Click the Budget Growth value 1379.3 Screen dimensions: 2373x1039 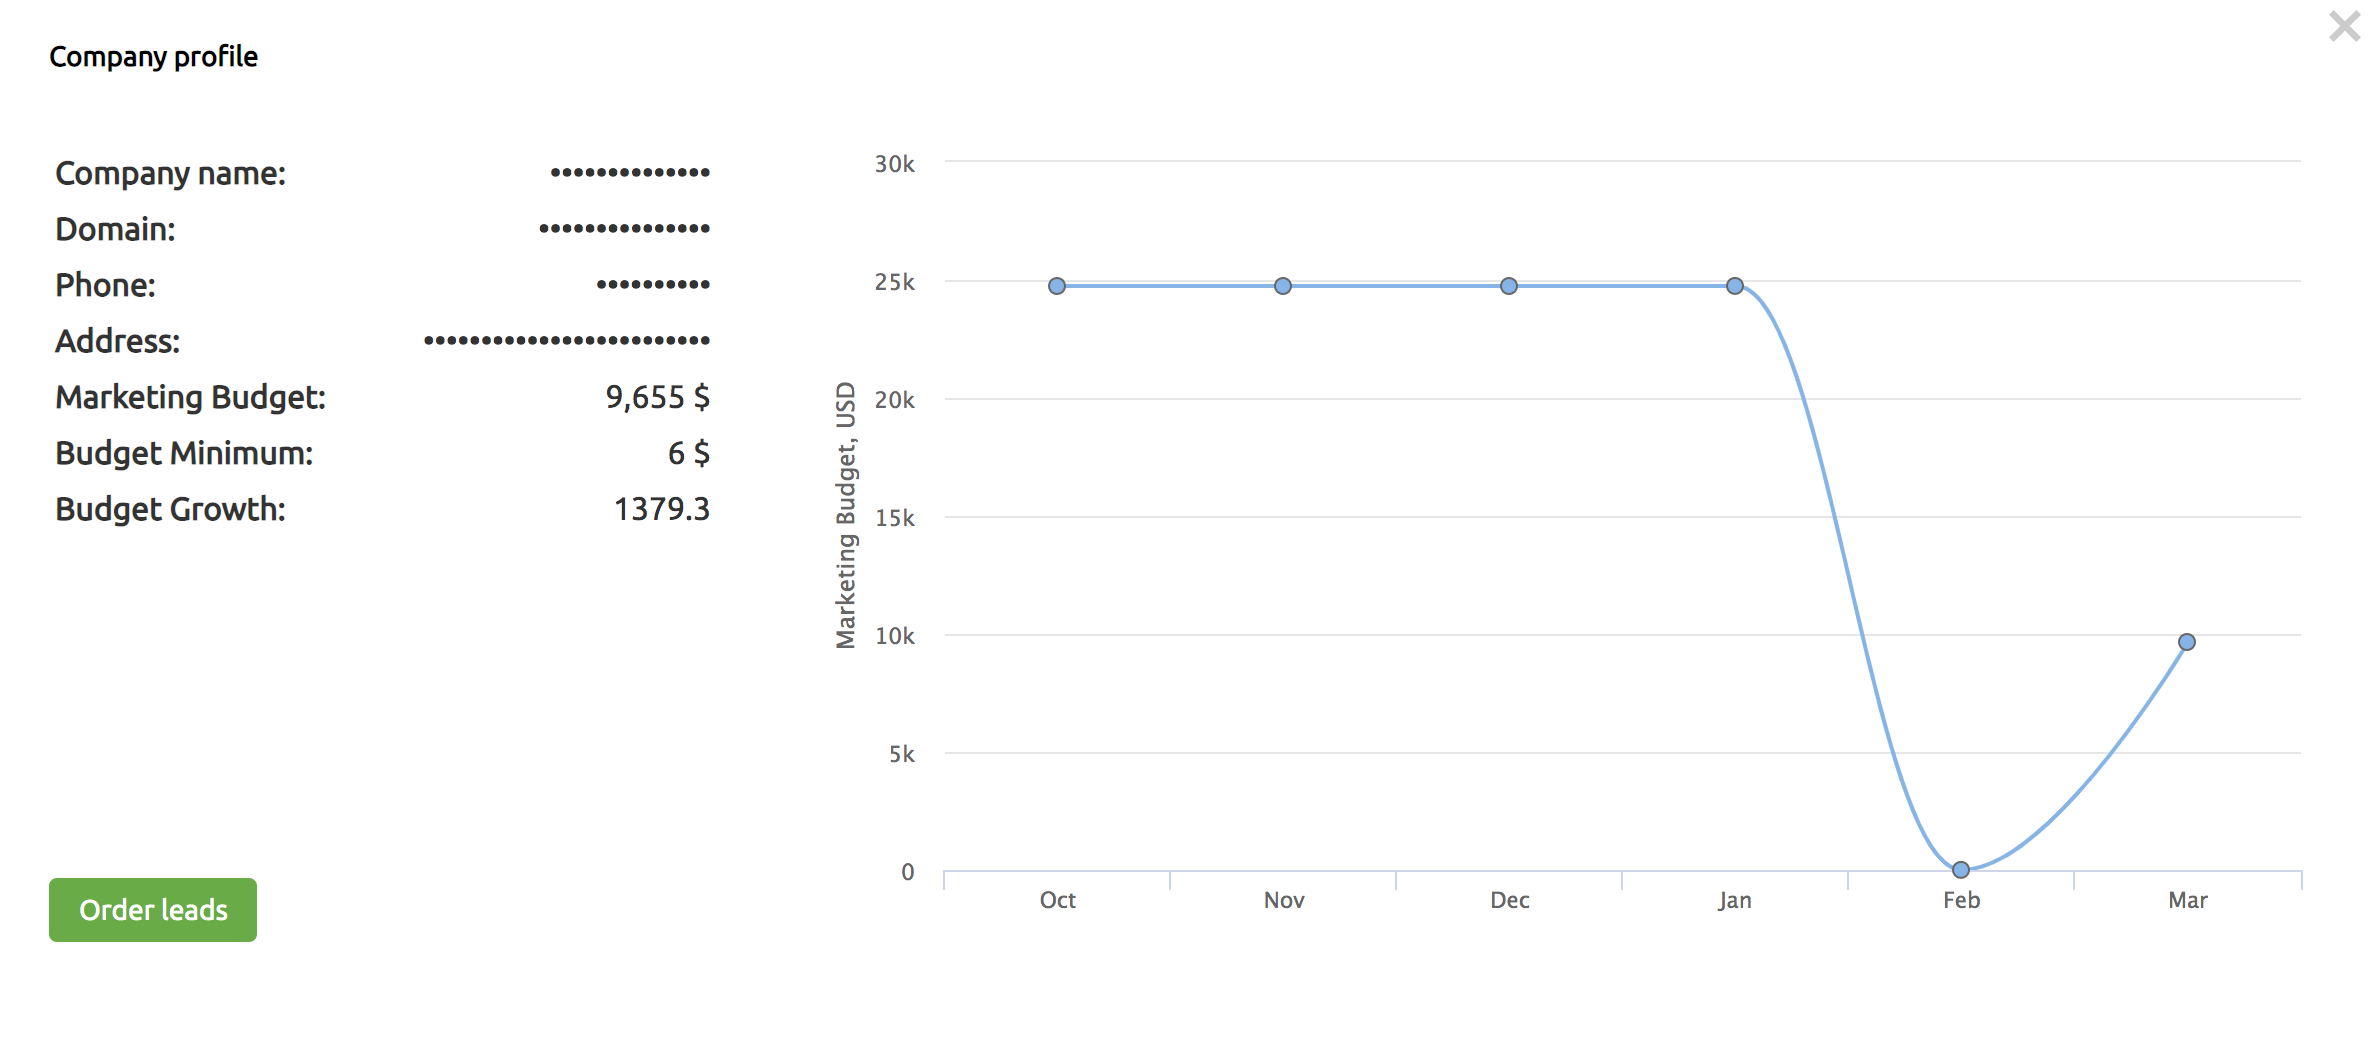(x=662, y=509)
